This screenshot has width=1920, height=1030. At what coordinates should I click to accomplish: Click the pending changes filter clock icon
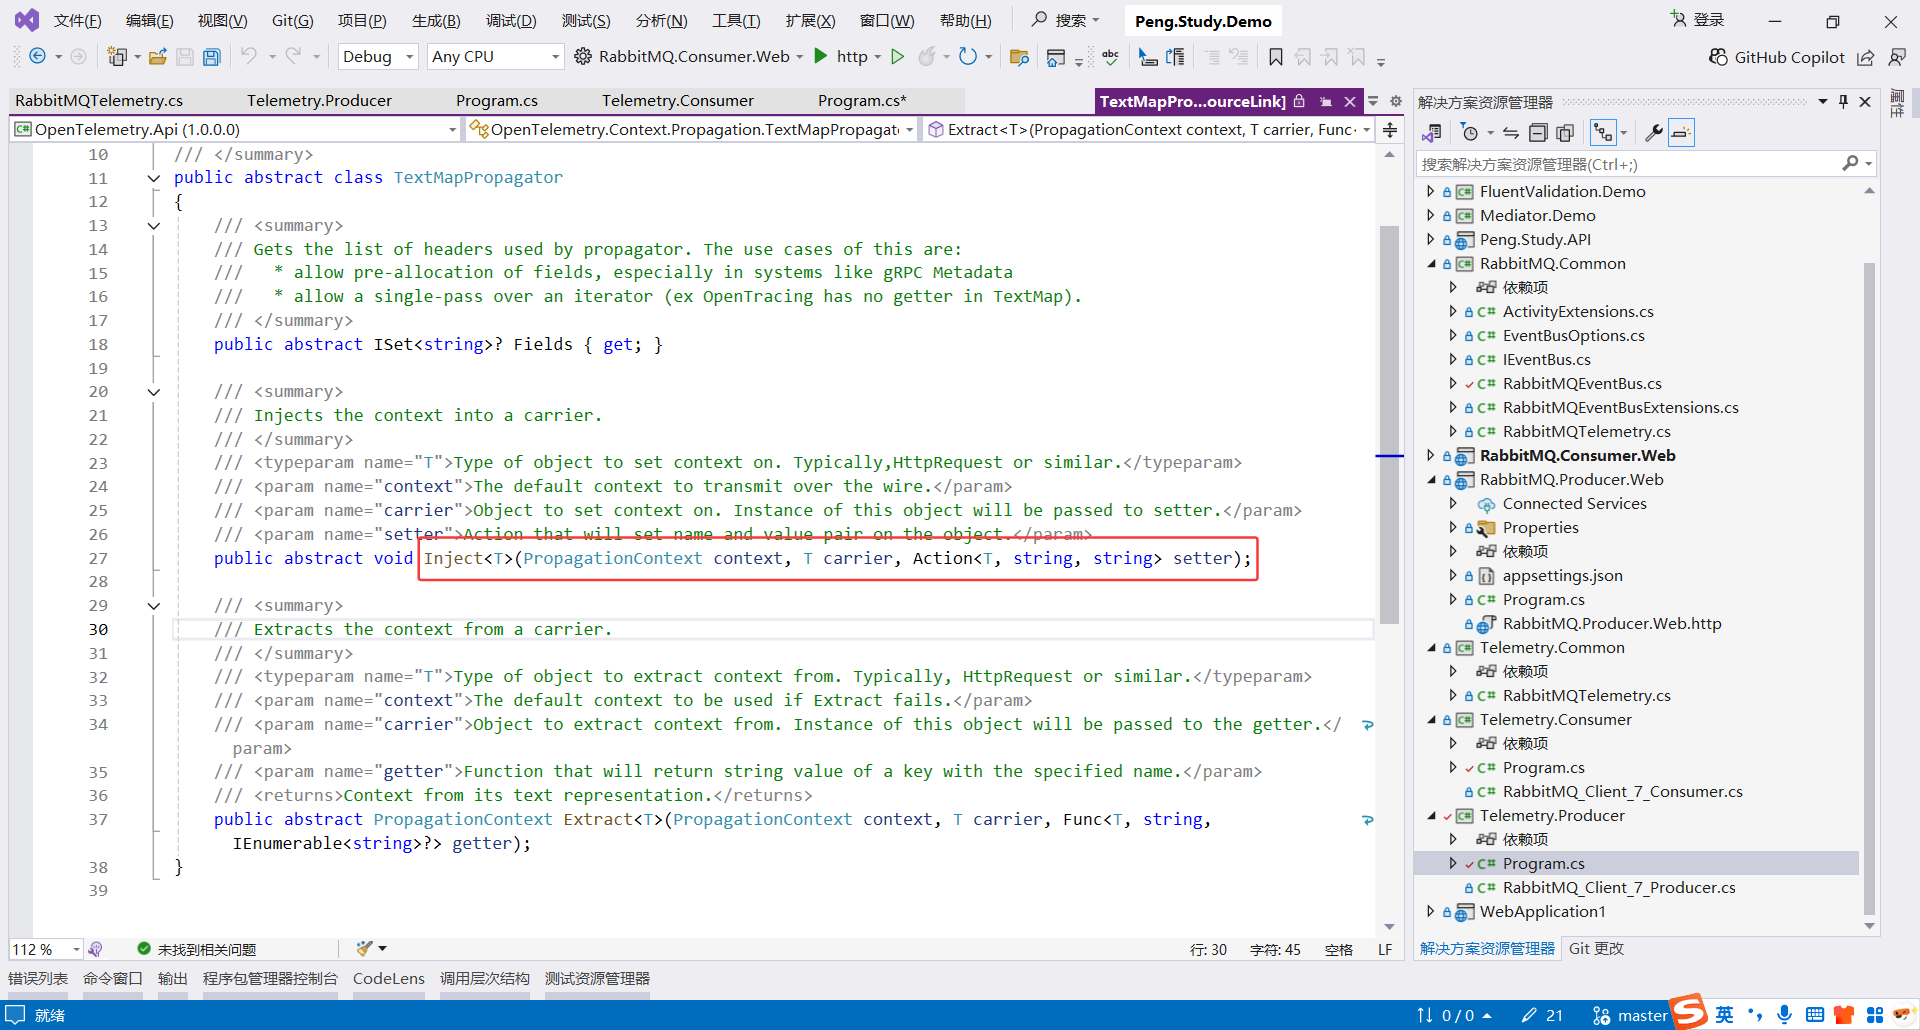click(x=1469, y=133)
